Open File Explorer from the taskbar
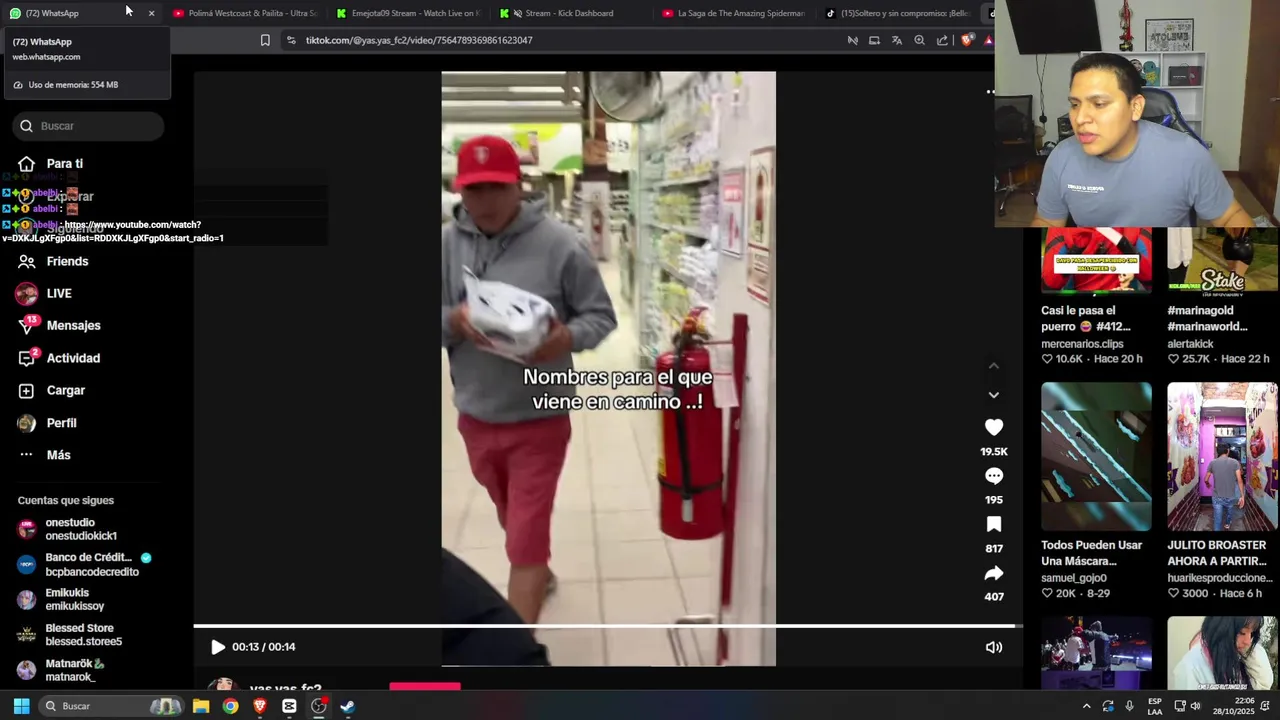This screenshot has width=1280, height=720. pyautogui.click(x=201, y=706)
